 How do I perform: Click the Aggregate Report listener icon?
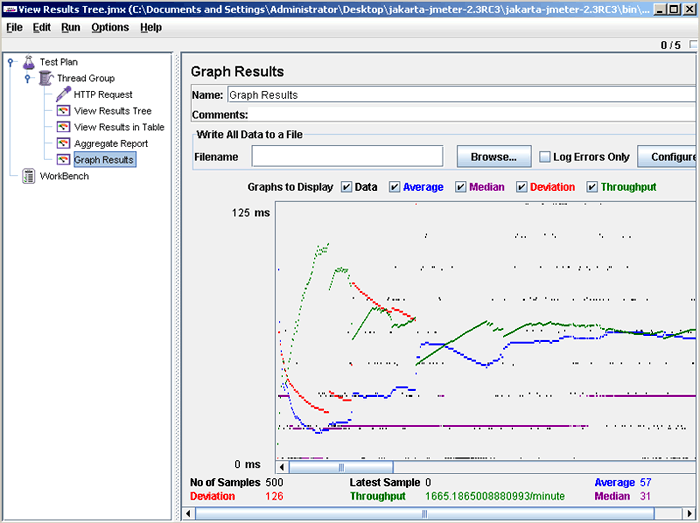[x=62, y=143]
